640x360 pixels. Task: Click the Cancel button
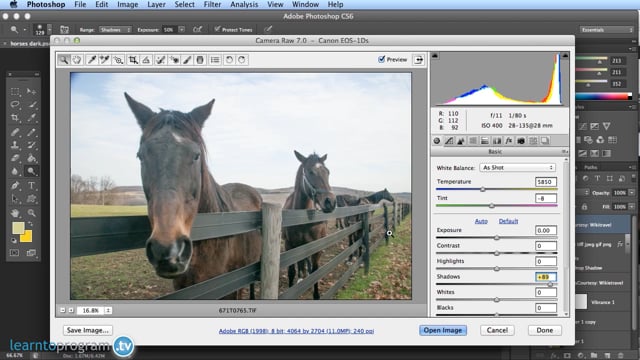tap(497, 330)
